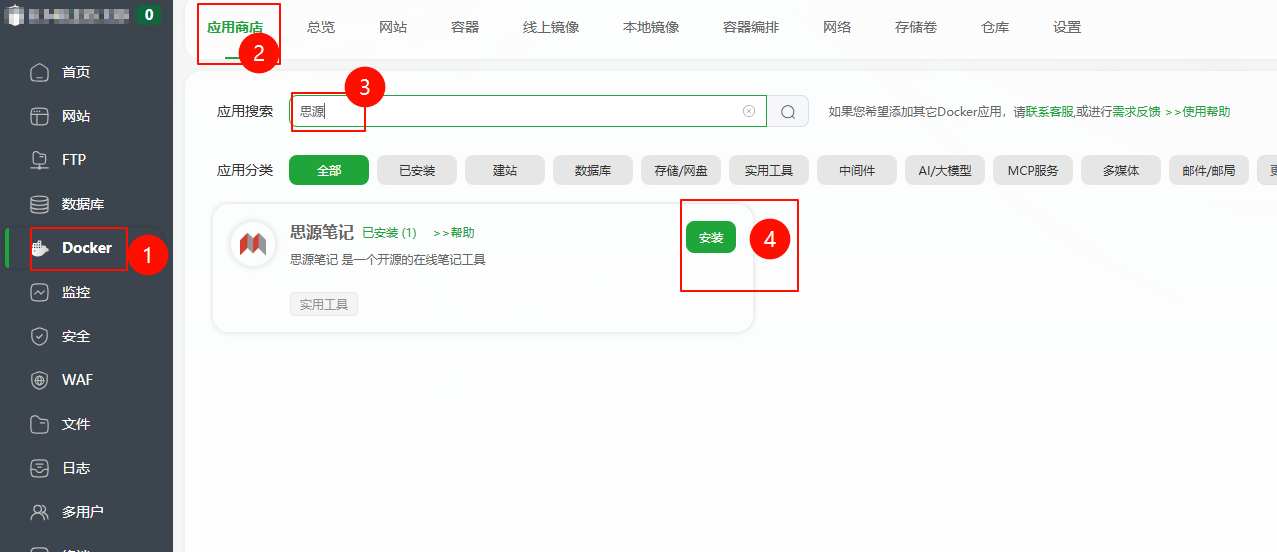Select the 数据库 category filter
The height and width of the screenshot is (552, 1277).
pos(593,170)
